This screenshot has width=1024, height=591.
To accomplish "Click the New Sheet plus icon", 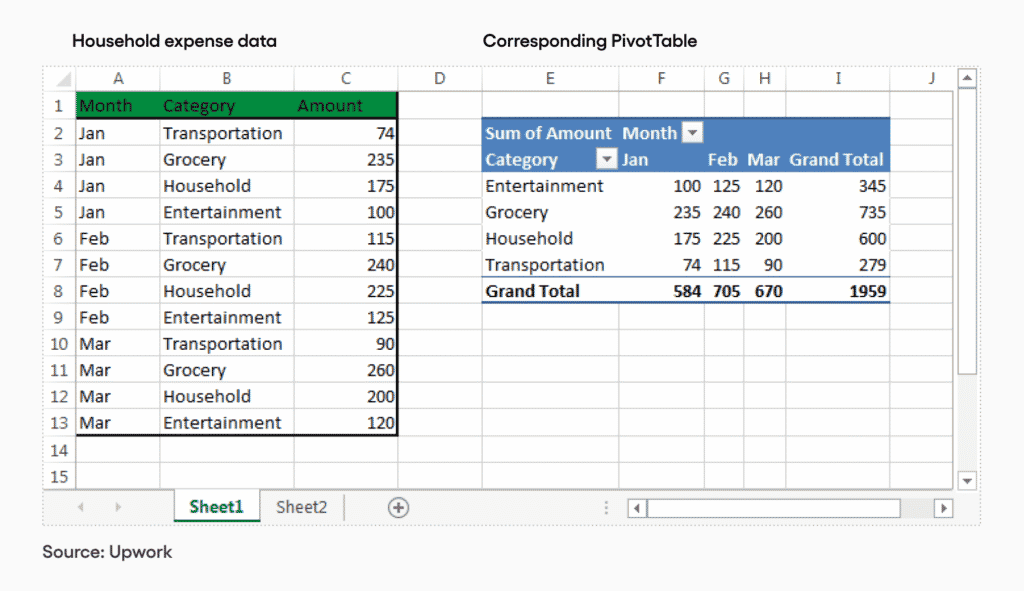I will [x=398, y=507].
